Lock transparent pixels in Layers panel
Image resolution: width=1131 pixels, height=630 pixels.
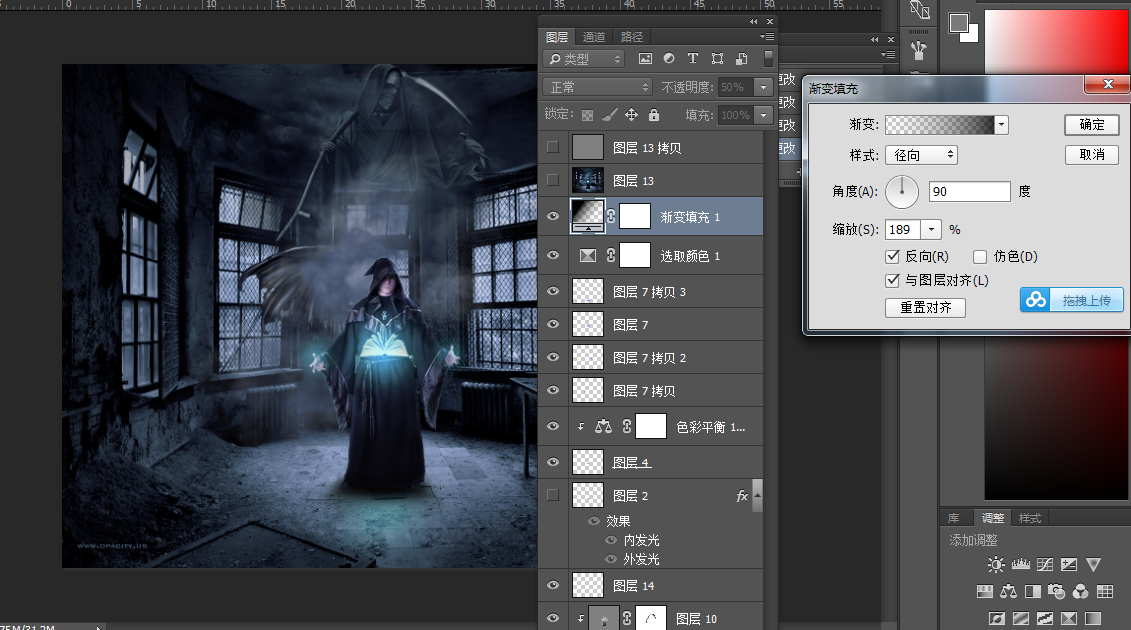pyautogui.click(x=588, y=115)
